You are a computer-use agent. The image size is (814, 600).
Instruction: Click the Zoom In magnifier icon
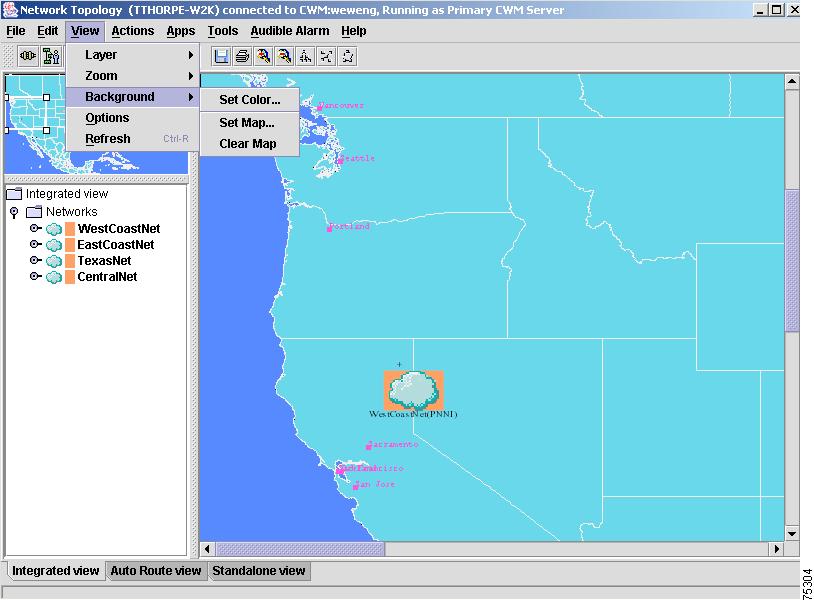tap(264, 56)
